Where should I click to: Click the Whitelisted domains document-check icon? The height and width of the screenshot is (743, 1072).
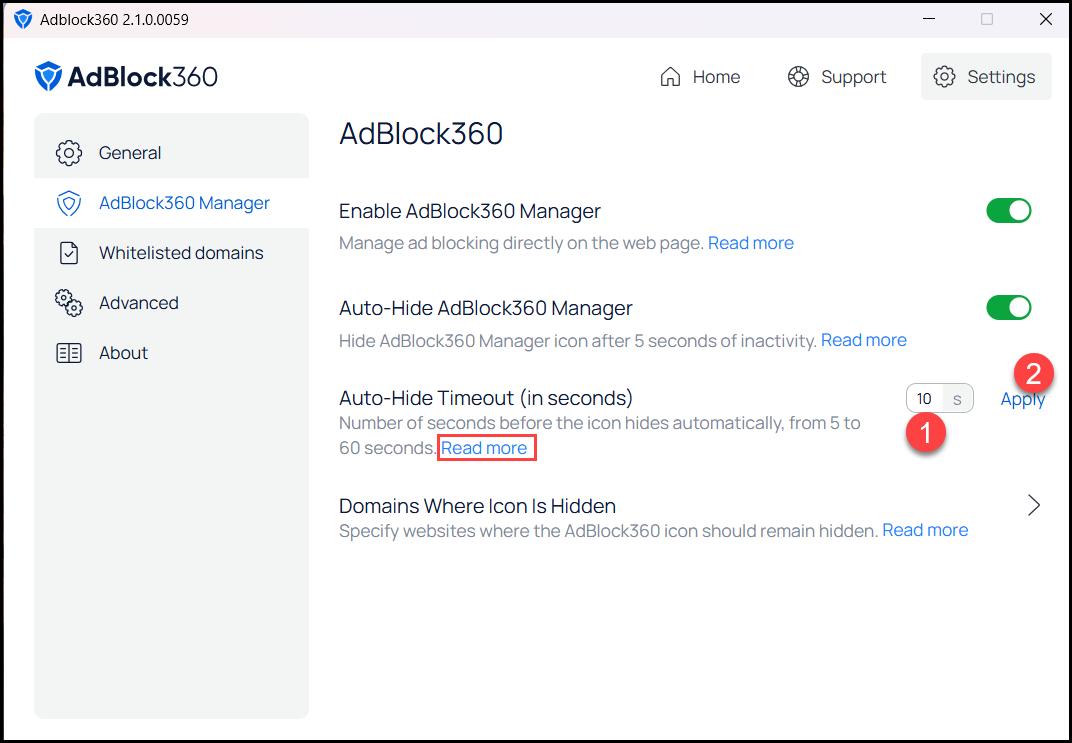tap(68, 253)
